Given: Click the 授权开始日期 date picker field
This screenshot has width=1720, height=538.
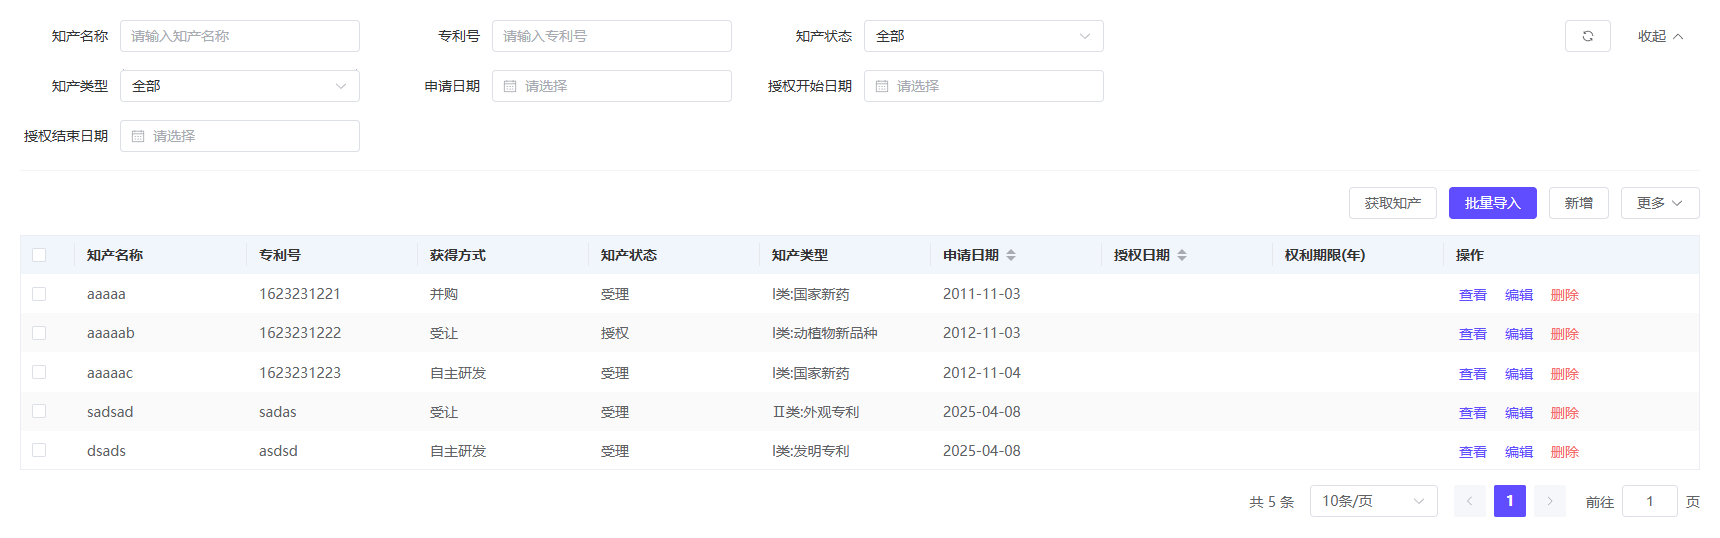Looking at the screenshot, I should 984,86.
